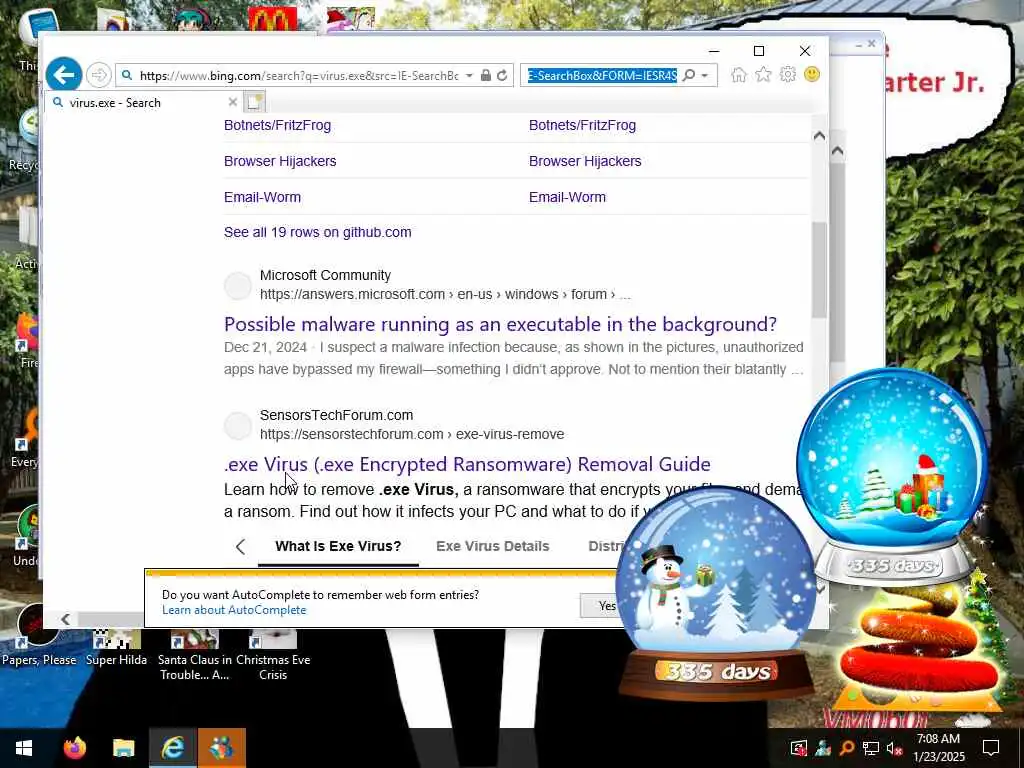This screenshot has width=1024, height=768.
Task: Click the page's vertical scrollbar up arrow
Action: 819,136
